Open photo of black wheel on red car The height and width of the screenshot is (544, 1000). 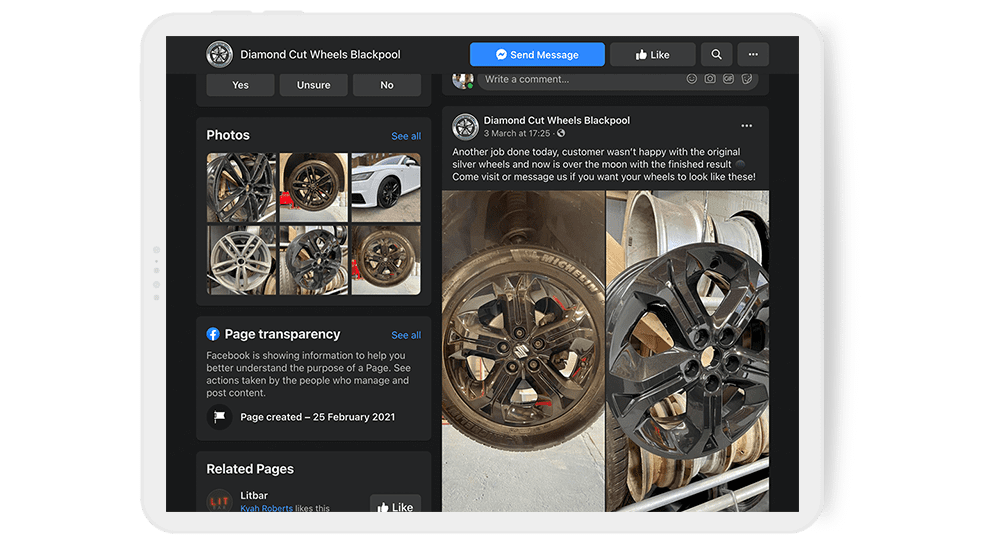314,187
